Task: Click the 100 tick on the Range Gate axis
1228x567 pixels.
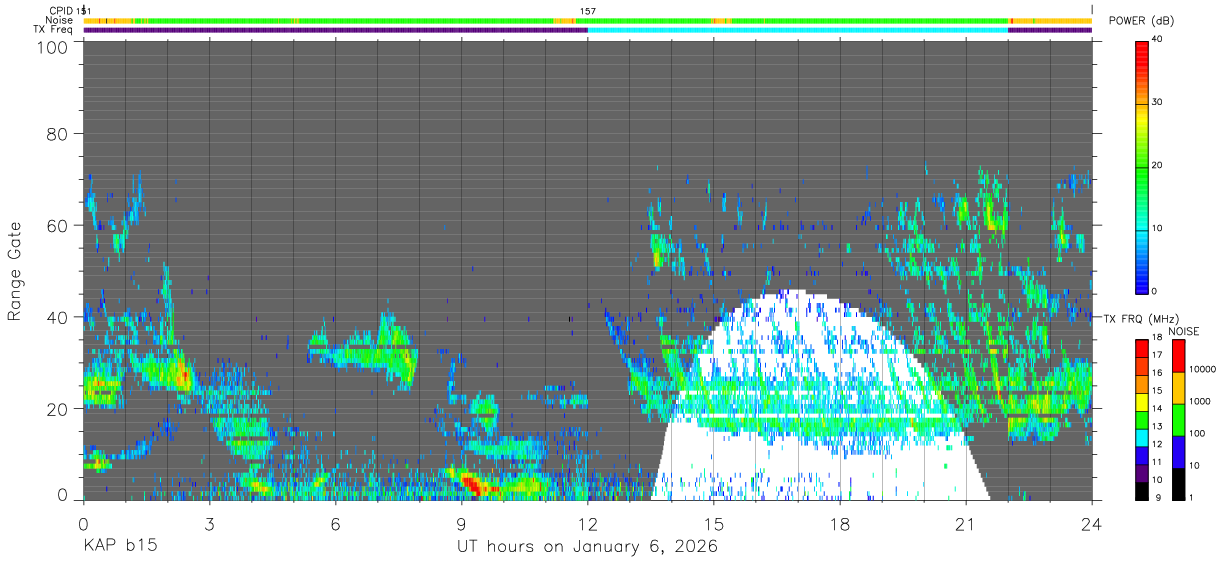Action: click(51, 47)
